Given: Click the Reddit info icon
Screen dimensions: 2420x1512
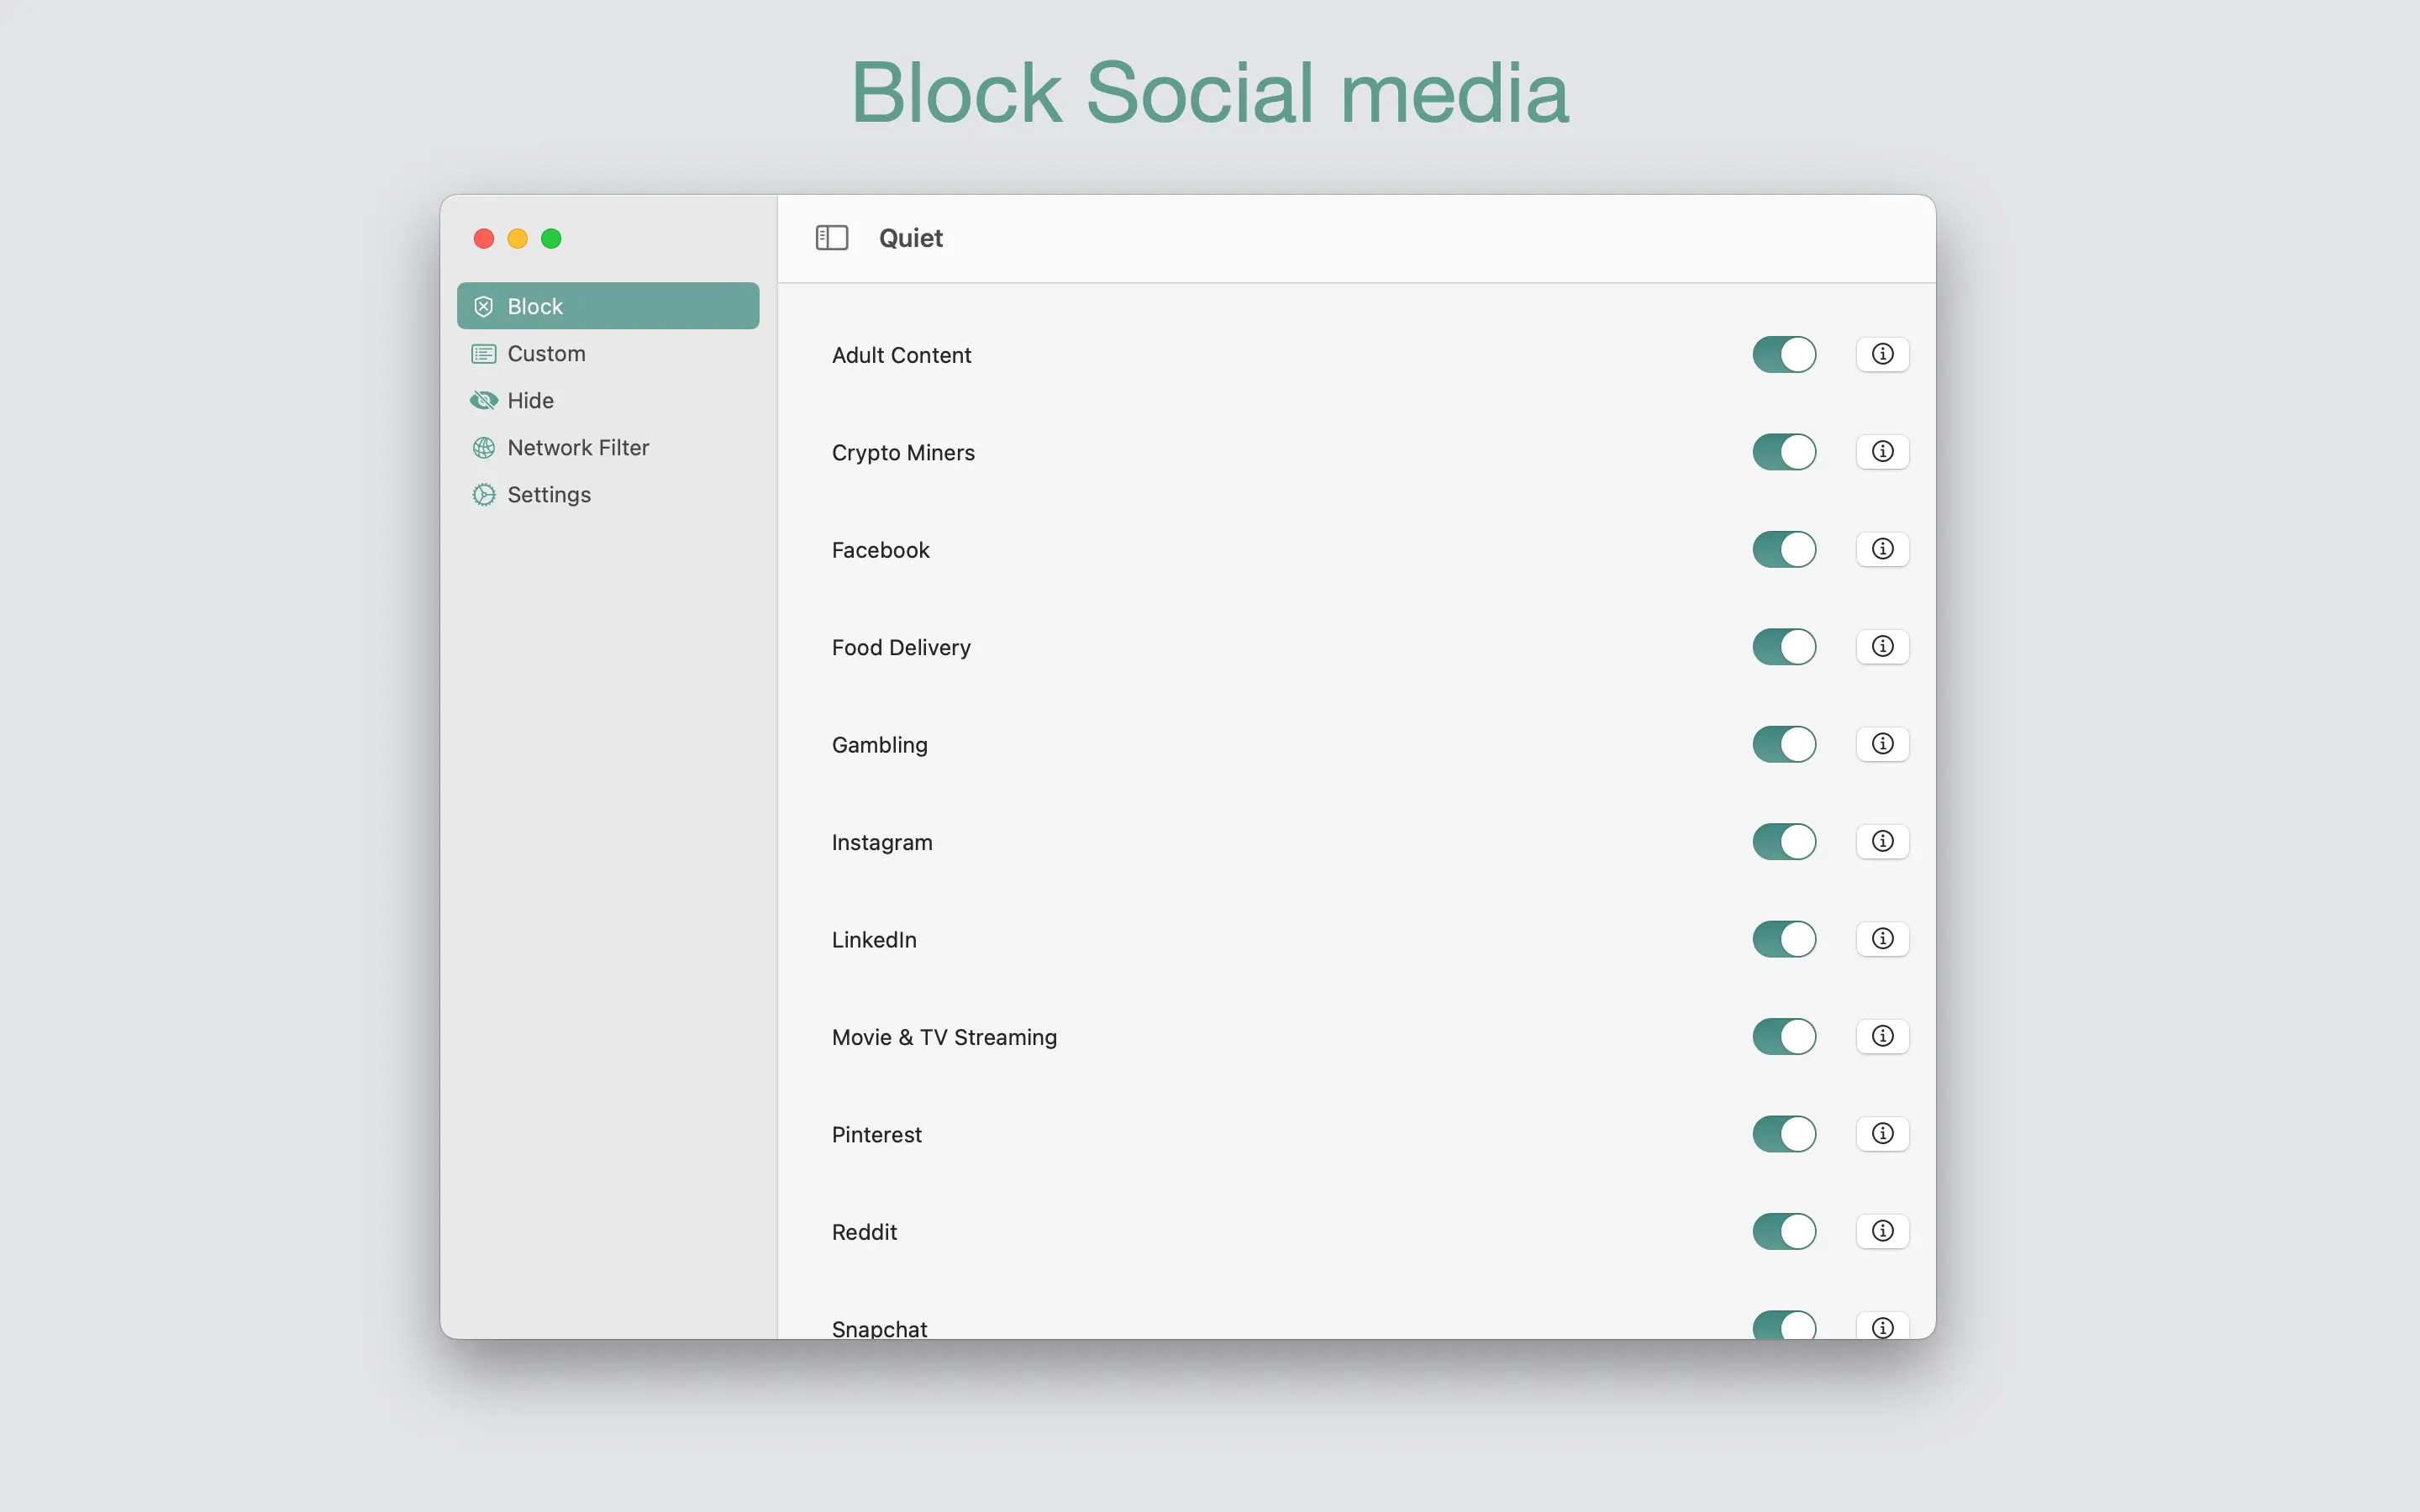Looking at the screenshot, I should [x=1882, y=1231].
